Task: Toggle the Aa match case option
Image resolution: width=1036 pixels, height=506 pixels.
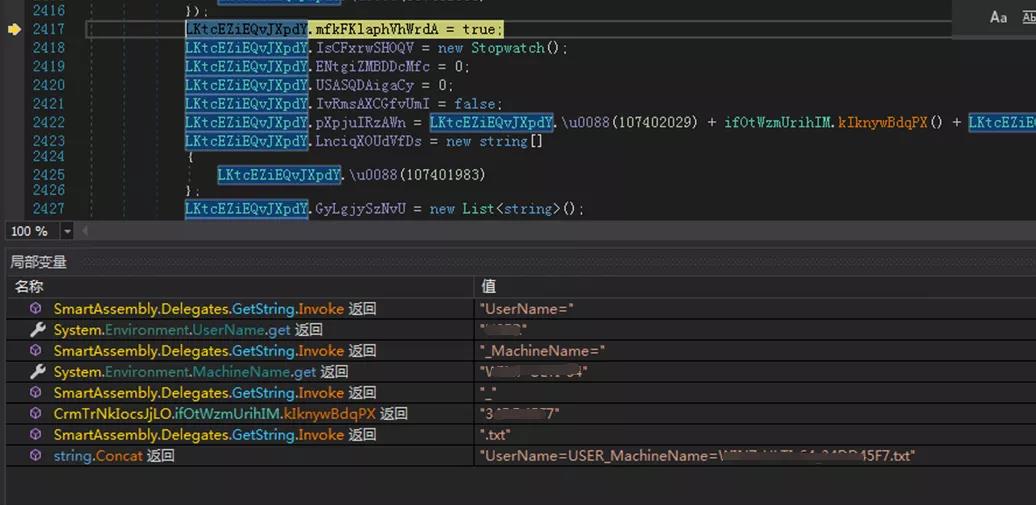Action: 998,17
